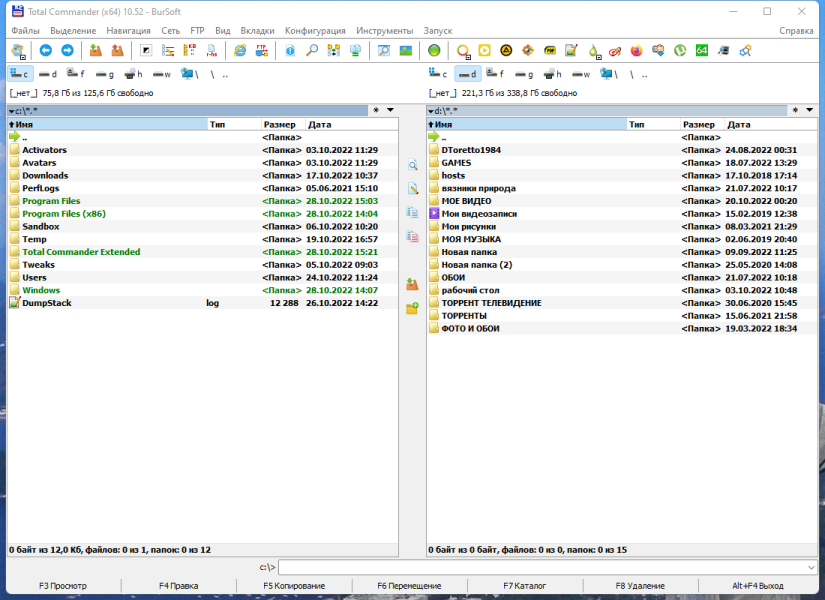Click the r-hs file attributes icon

[x=212, y=51]
